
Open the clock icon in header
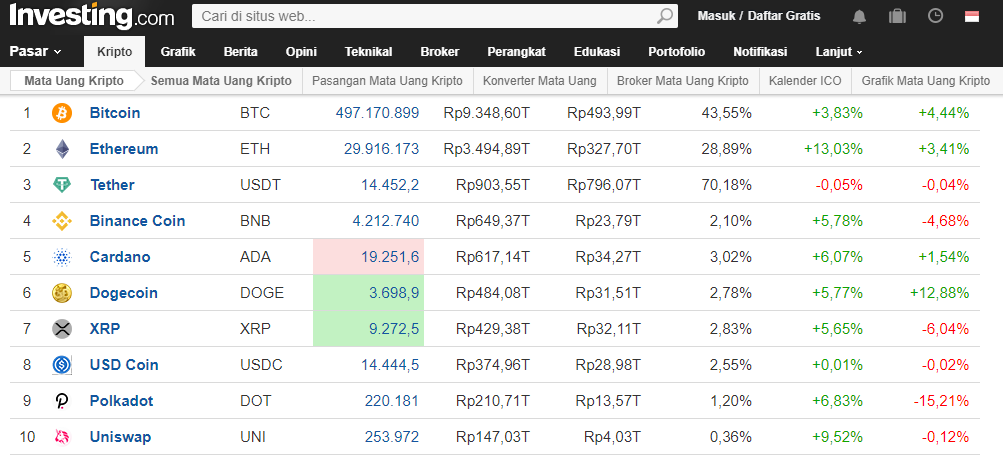(935, 16)
